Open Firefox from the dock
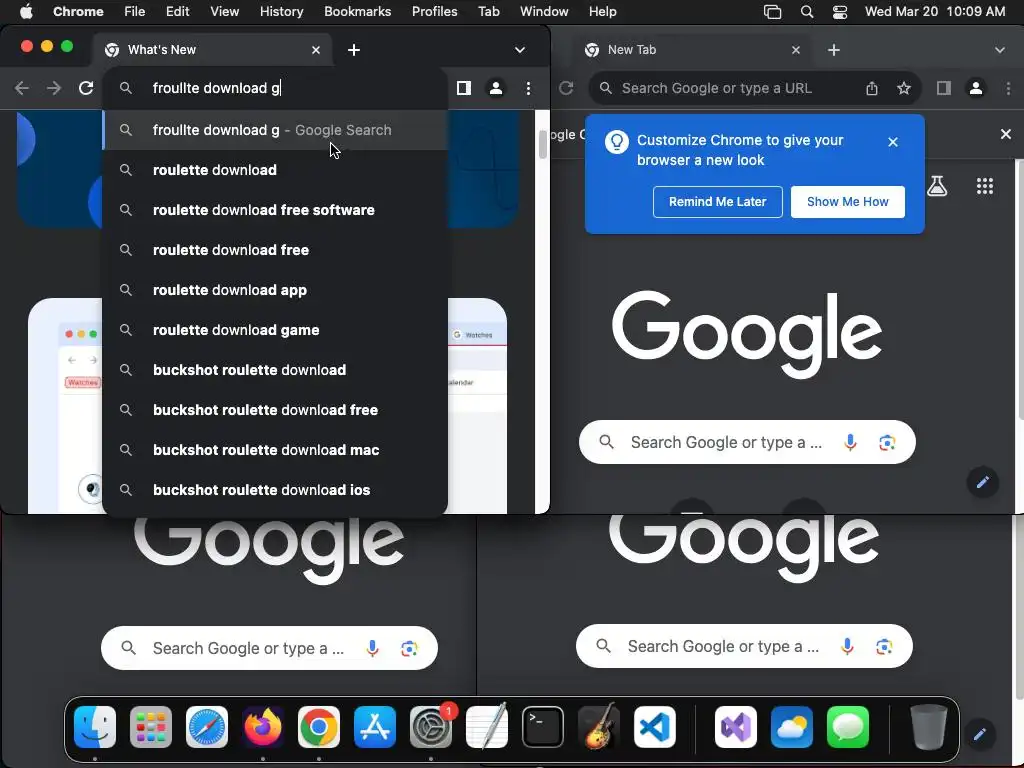1024x768 pixels. pos(263,727)
